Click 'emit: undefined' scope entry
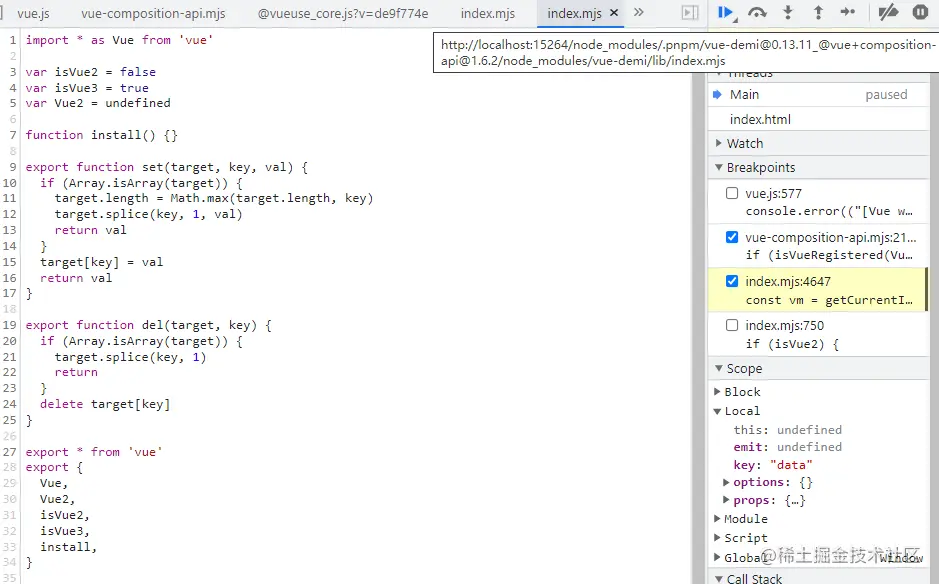The height and width of the screenshot is (584, 939). pos(787,447)
